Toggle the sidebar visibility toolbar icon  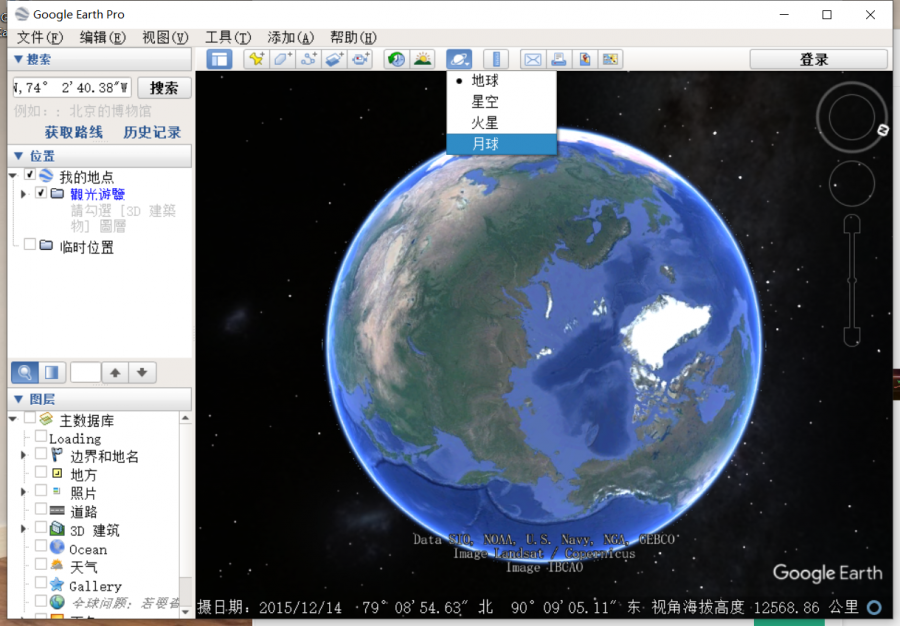pos(219,59)
